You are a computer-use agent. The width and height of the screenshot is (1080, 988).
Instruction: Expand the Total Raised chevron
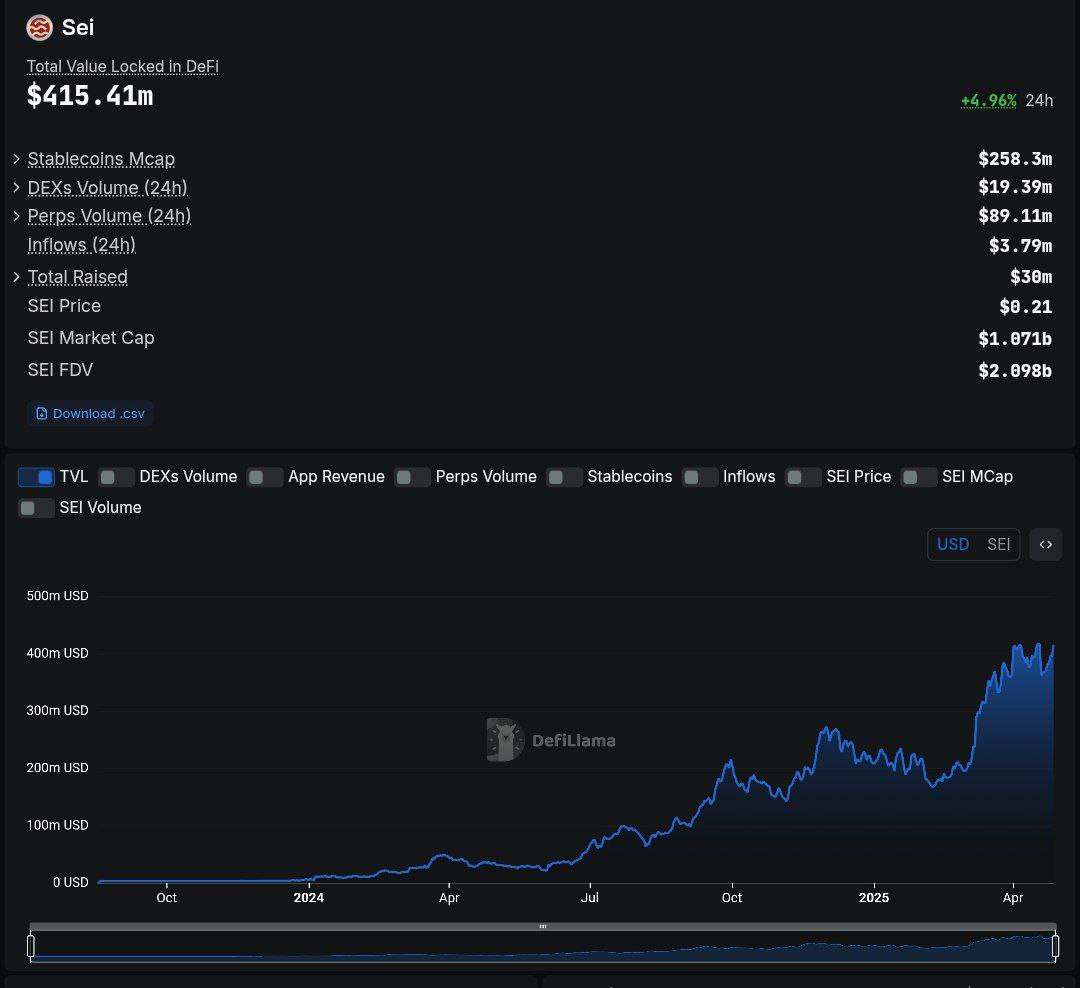click(17, 276)
